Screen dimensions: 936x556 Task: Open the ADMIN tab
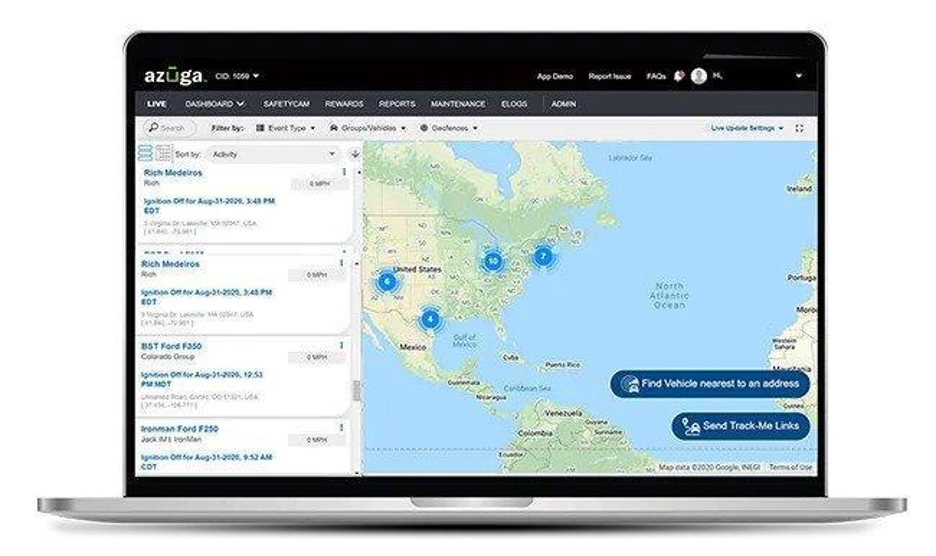(564, 104)
